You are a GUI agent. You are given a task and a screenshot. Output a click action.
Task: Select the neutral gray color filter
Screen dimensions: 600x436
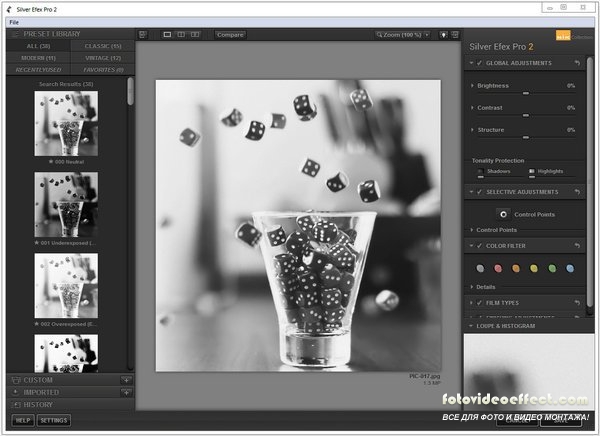pyautogui.click(x=480, y=268)
